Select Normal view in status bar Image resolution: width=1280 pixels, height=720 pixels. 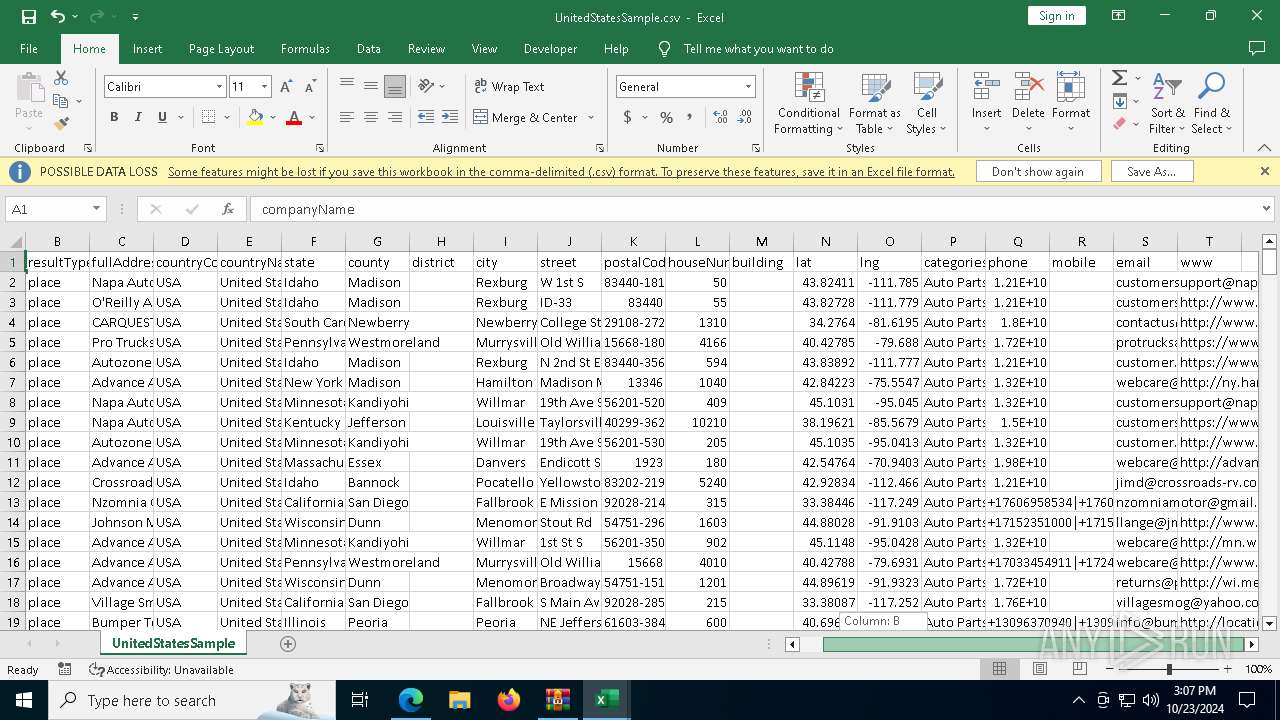999,669
